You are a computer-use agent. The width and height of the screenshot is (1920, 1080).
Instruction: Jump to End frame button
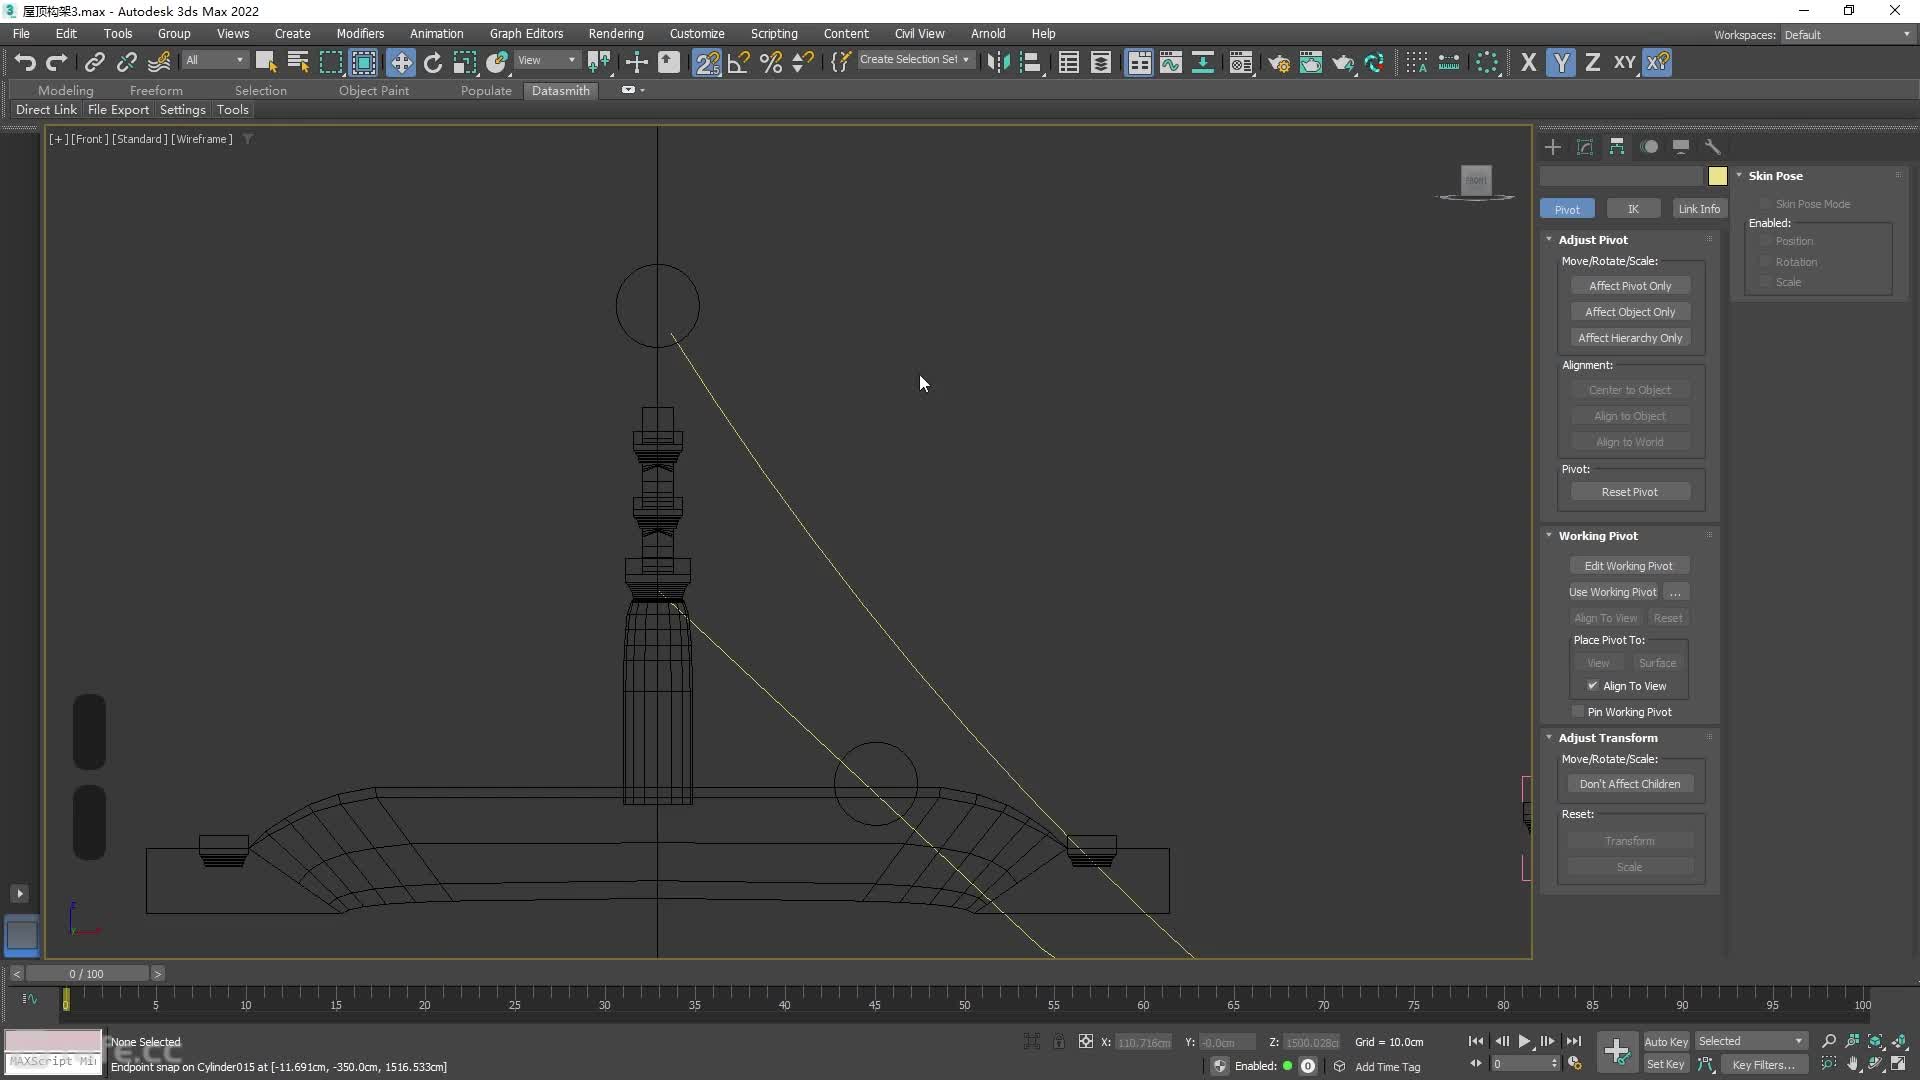coord(1574,1041)
